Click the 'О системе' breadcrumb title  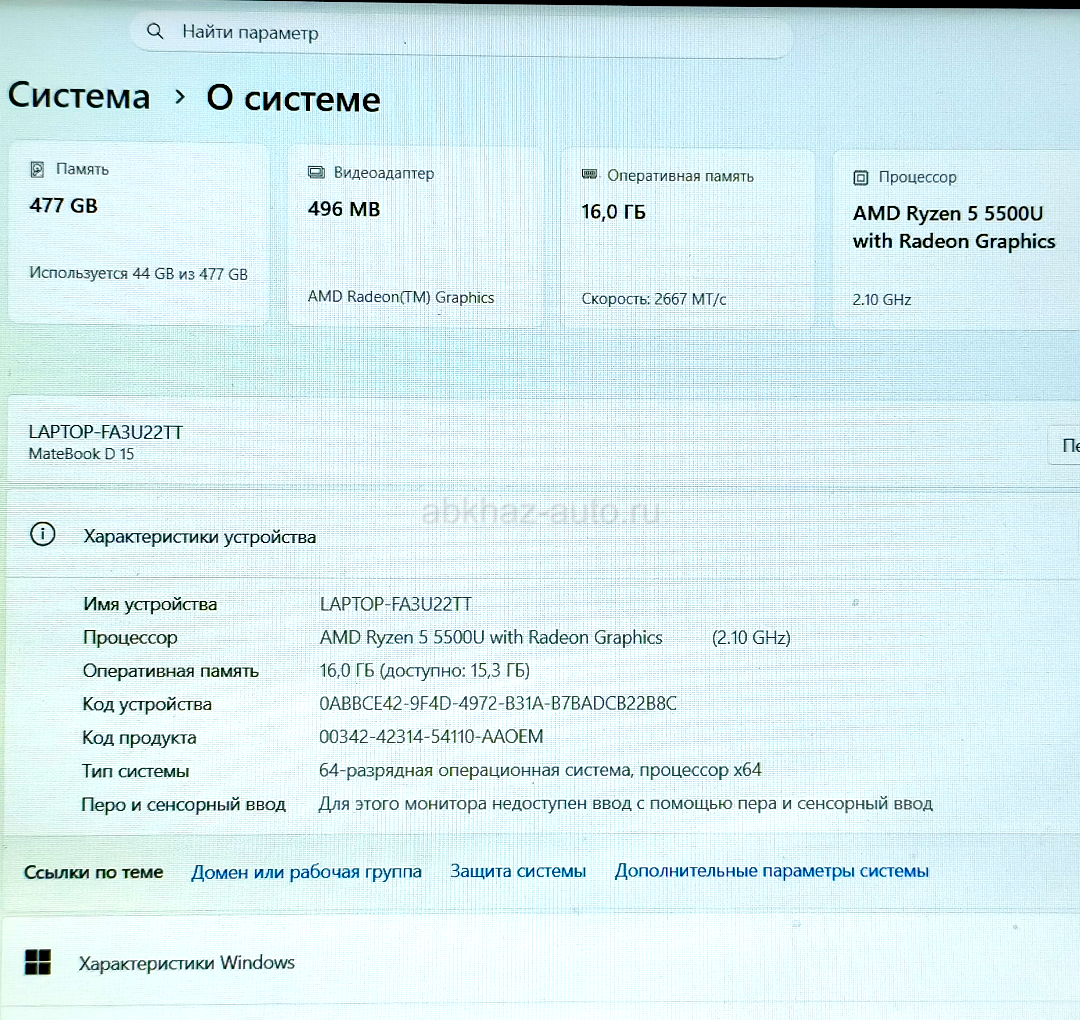point(293,98)
